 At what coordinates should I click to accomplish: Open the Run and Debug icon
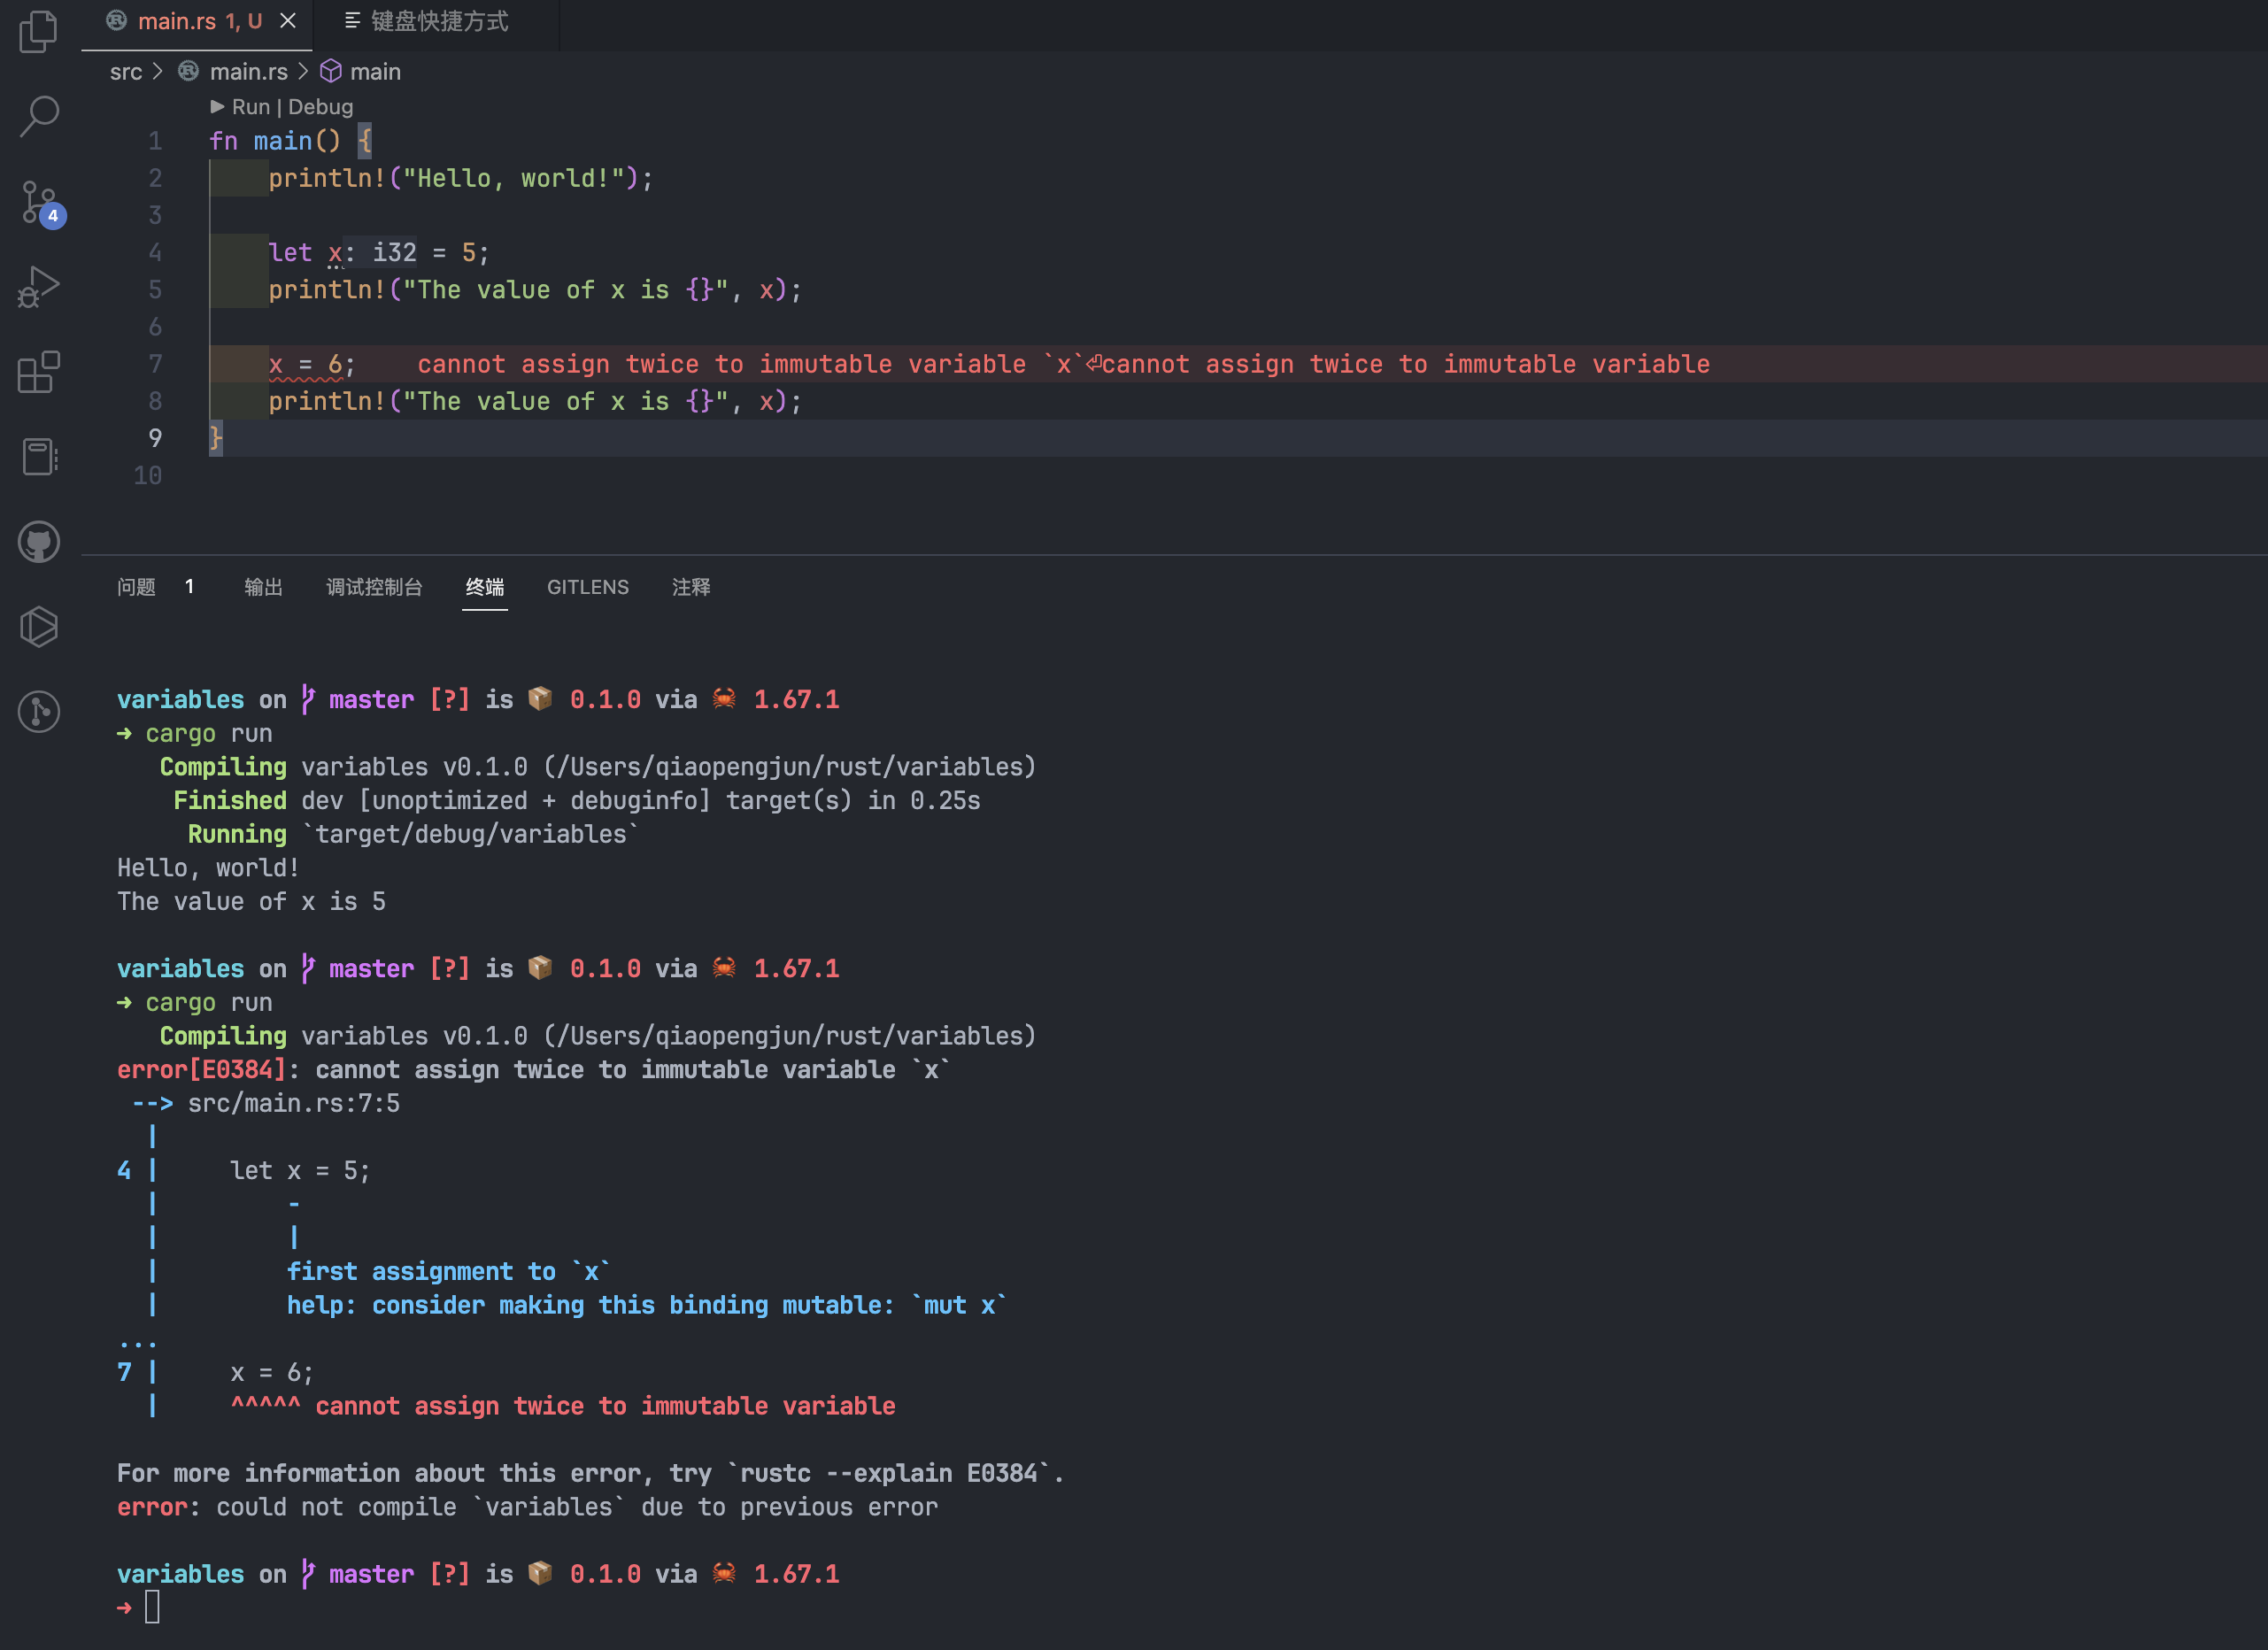pyautogui.click(x=39, y=287)
